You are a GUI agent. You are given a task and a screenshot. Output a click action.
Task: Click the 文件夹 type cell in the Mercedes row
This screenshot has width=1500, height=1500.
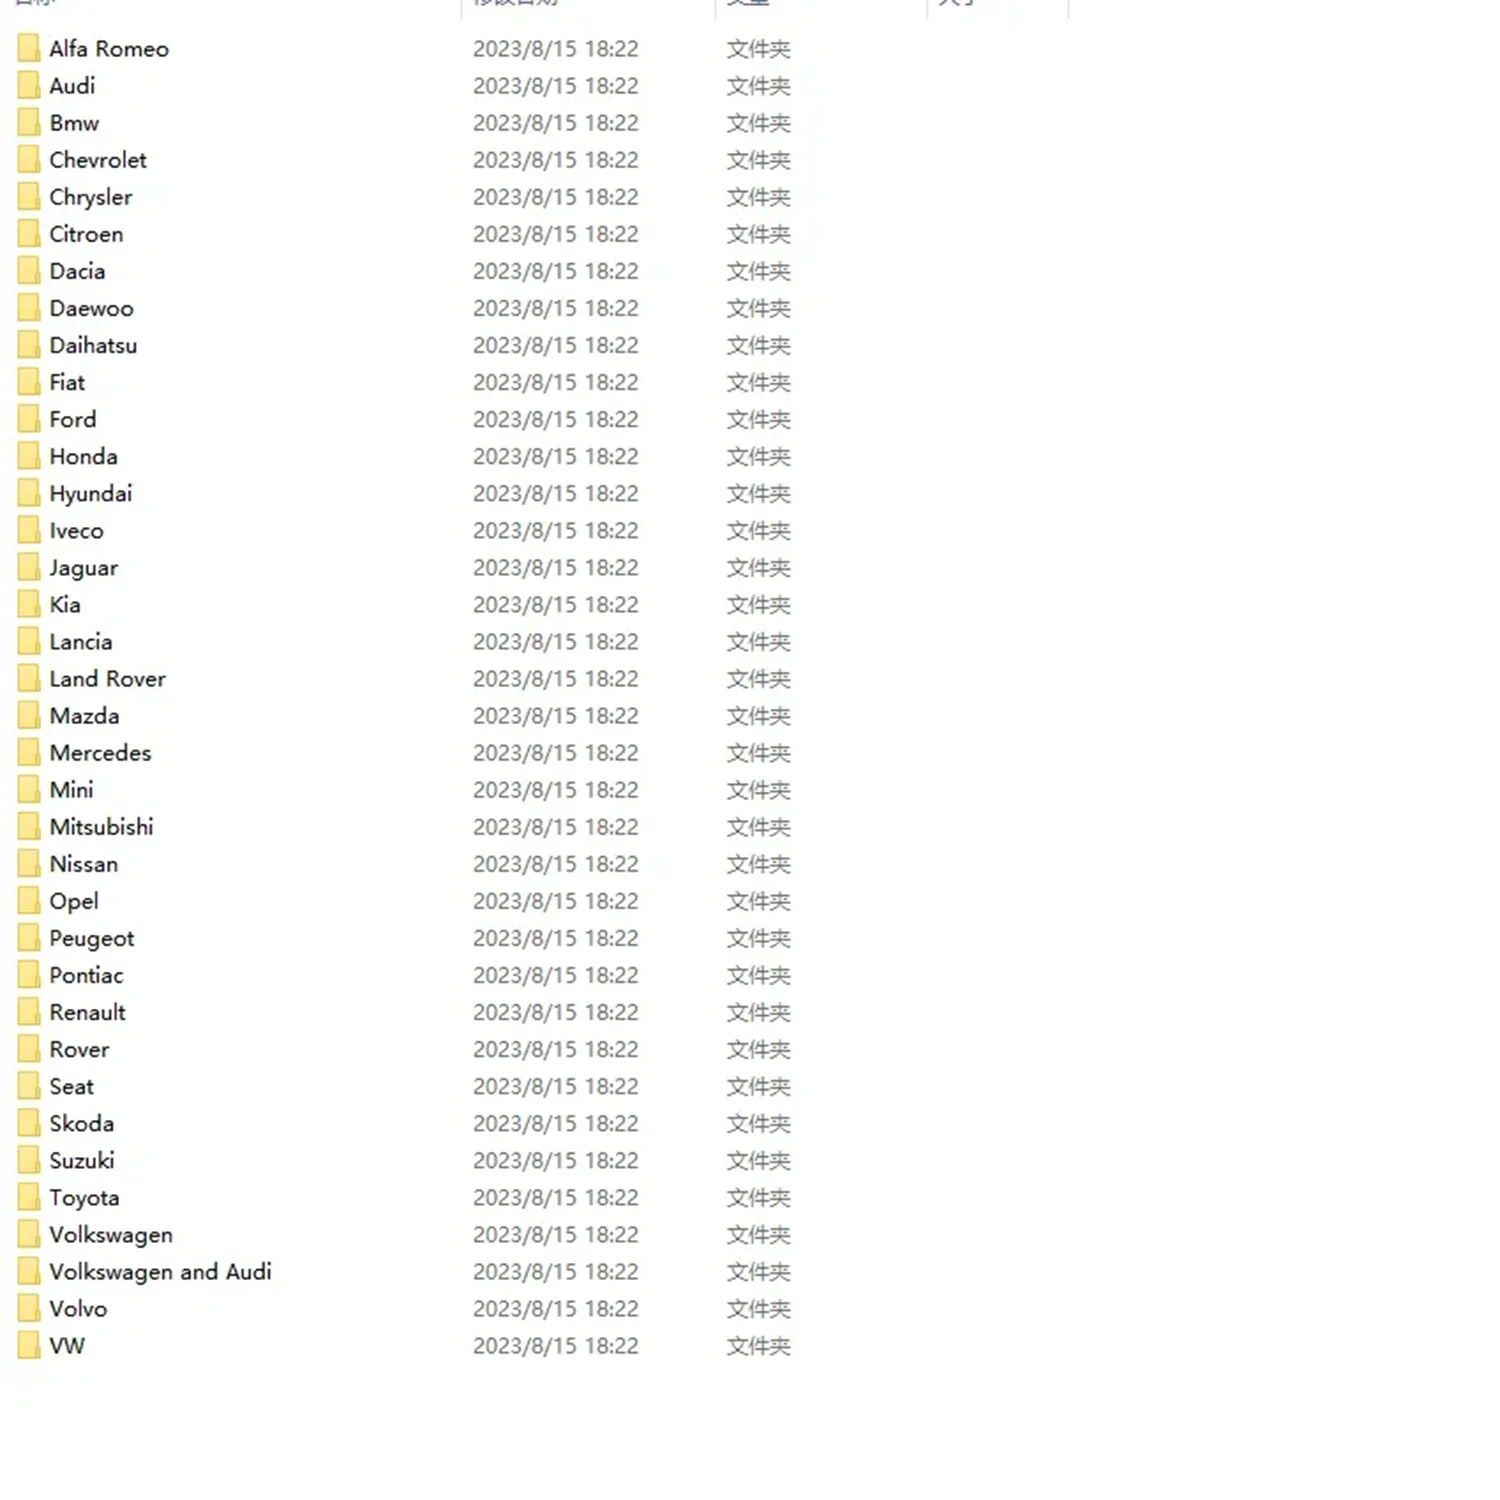click(759, 753)
